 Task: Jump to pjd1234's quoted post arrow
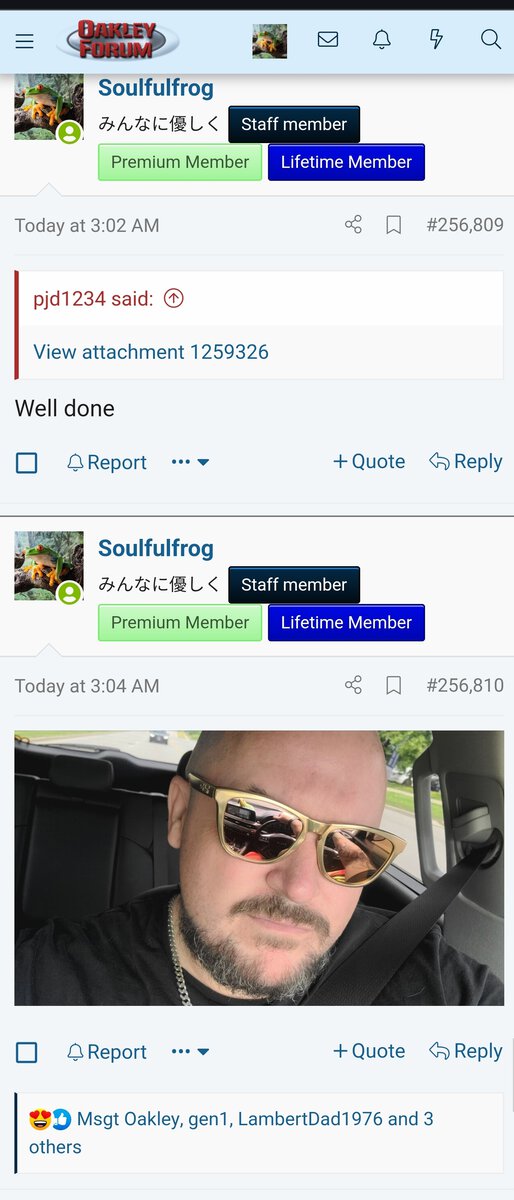173,299
